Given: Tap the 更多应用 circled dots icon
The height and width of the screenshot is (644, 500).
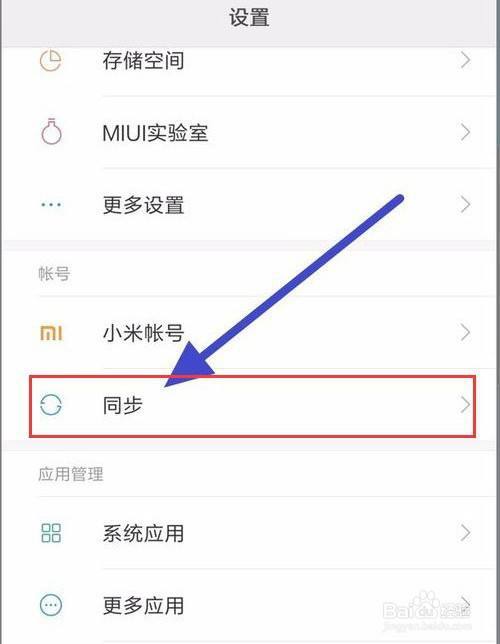Looking at the screenshot, I should (x=51, y=605).
